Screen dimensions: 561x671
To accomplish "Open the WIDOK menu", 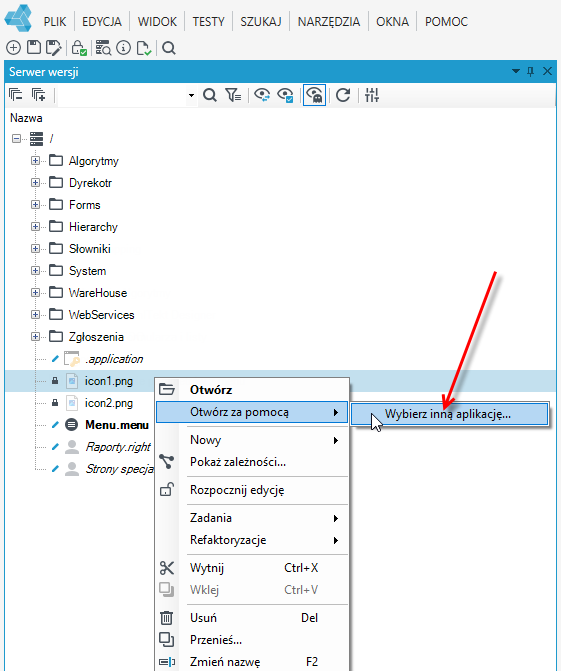I will (157, 21).
